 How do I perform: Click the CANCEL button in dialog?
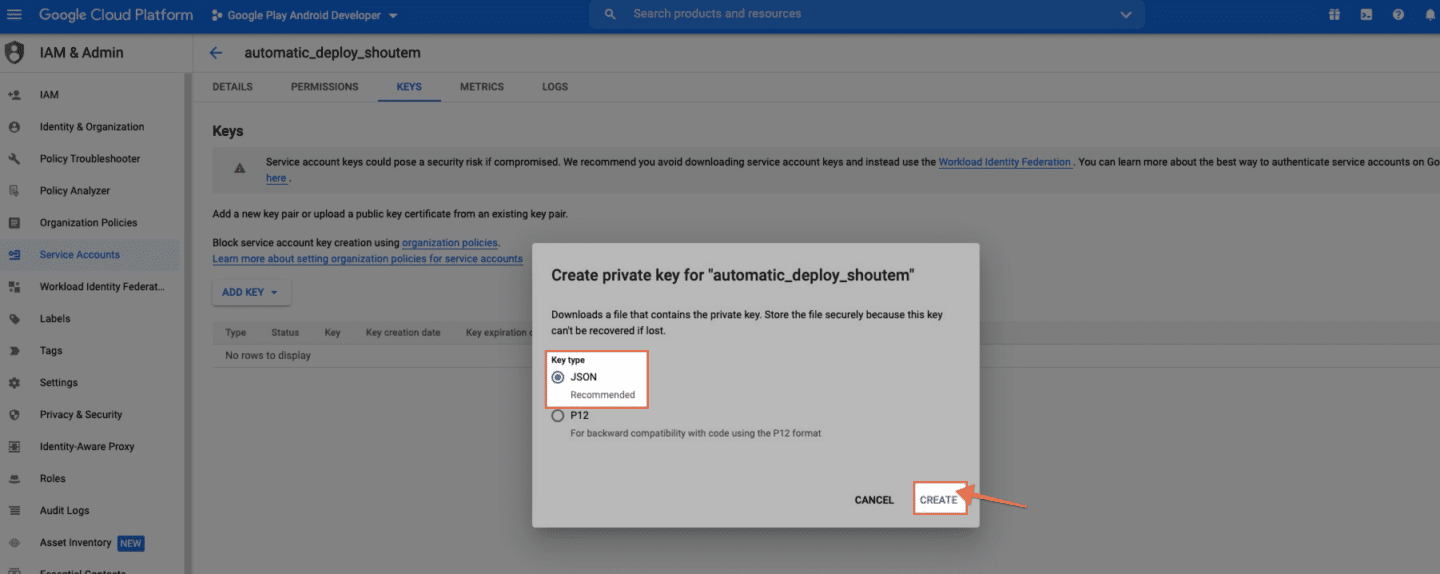point(874,500)
